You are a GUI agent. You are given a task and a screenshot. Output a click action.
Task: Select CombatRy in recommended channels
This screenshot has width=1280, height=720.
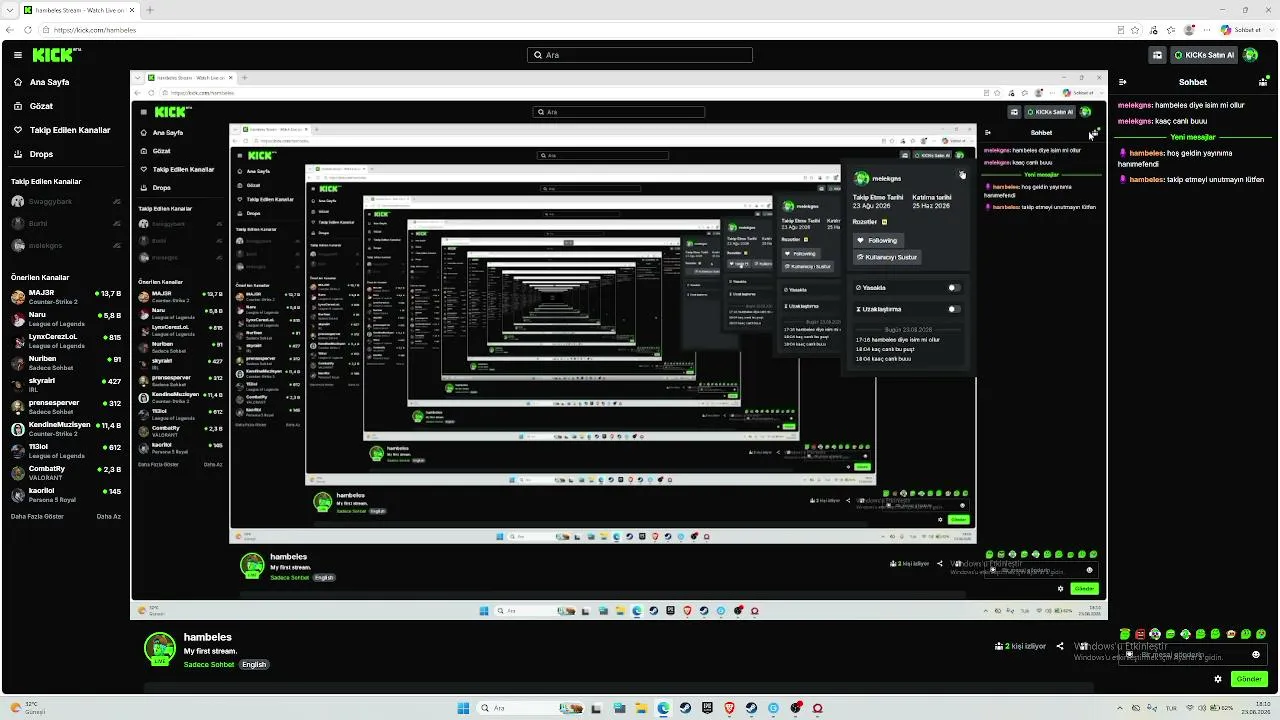tap(66, 473)
